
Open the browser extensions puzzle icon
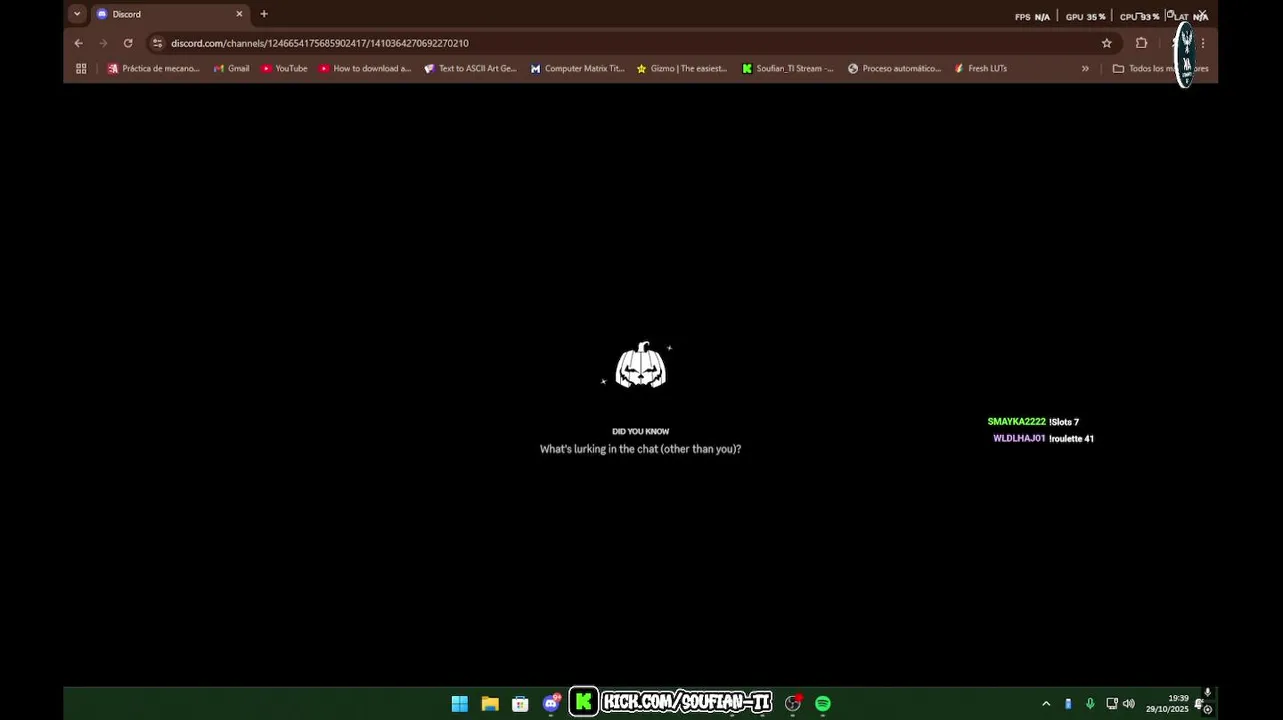tap(1141, 43)
